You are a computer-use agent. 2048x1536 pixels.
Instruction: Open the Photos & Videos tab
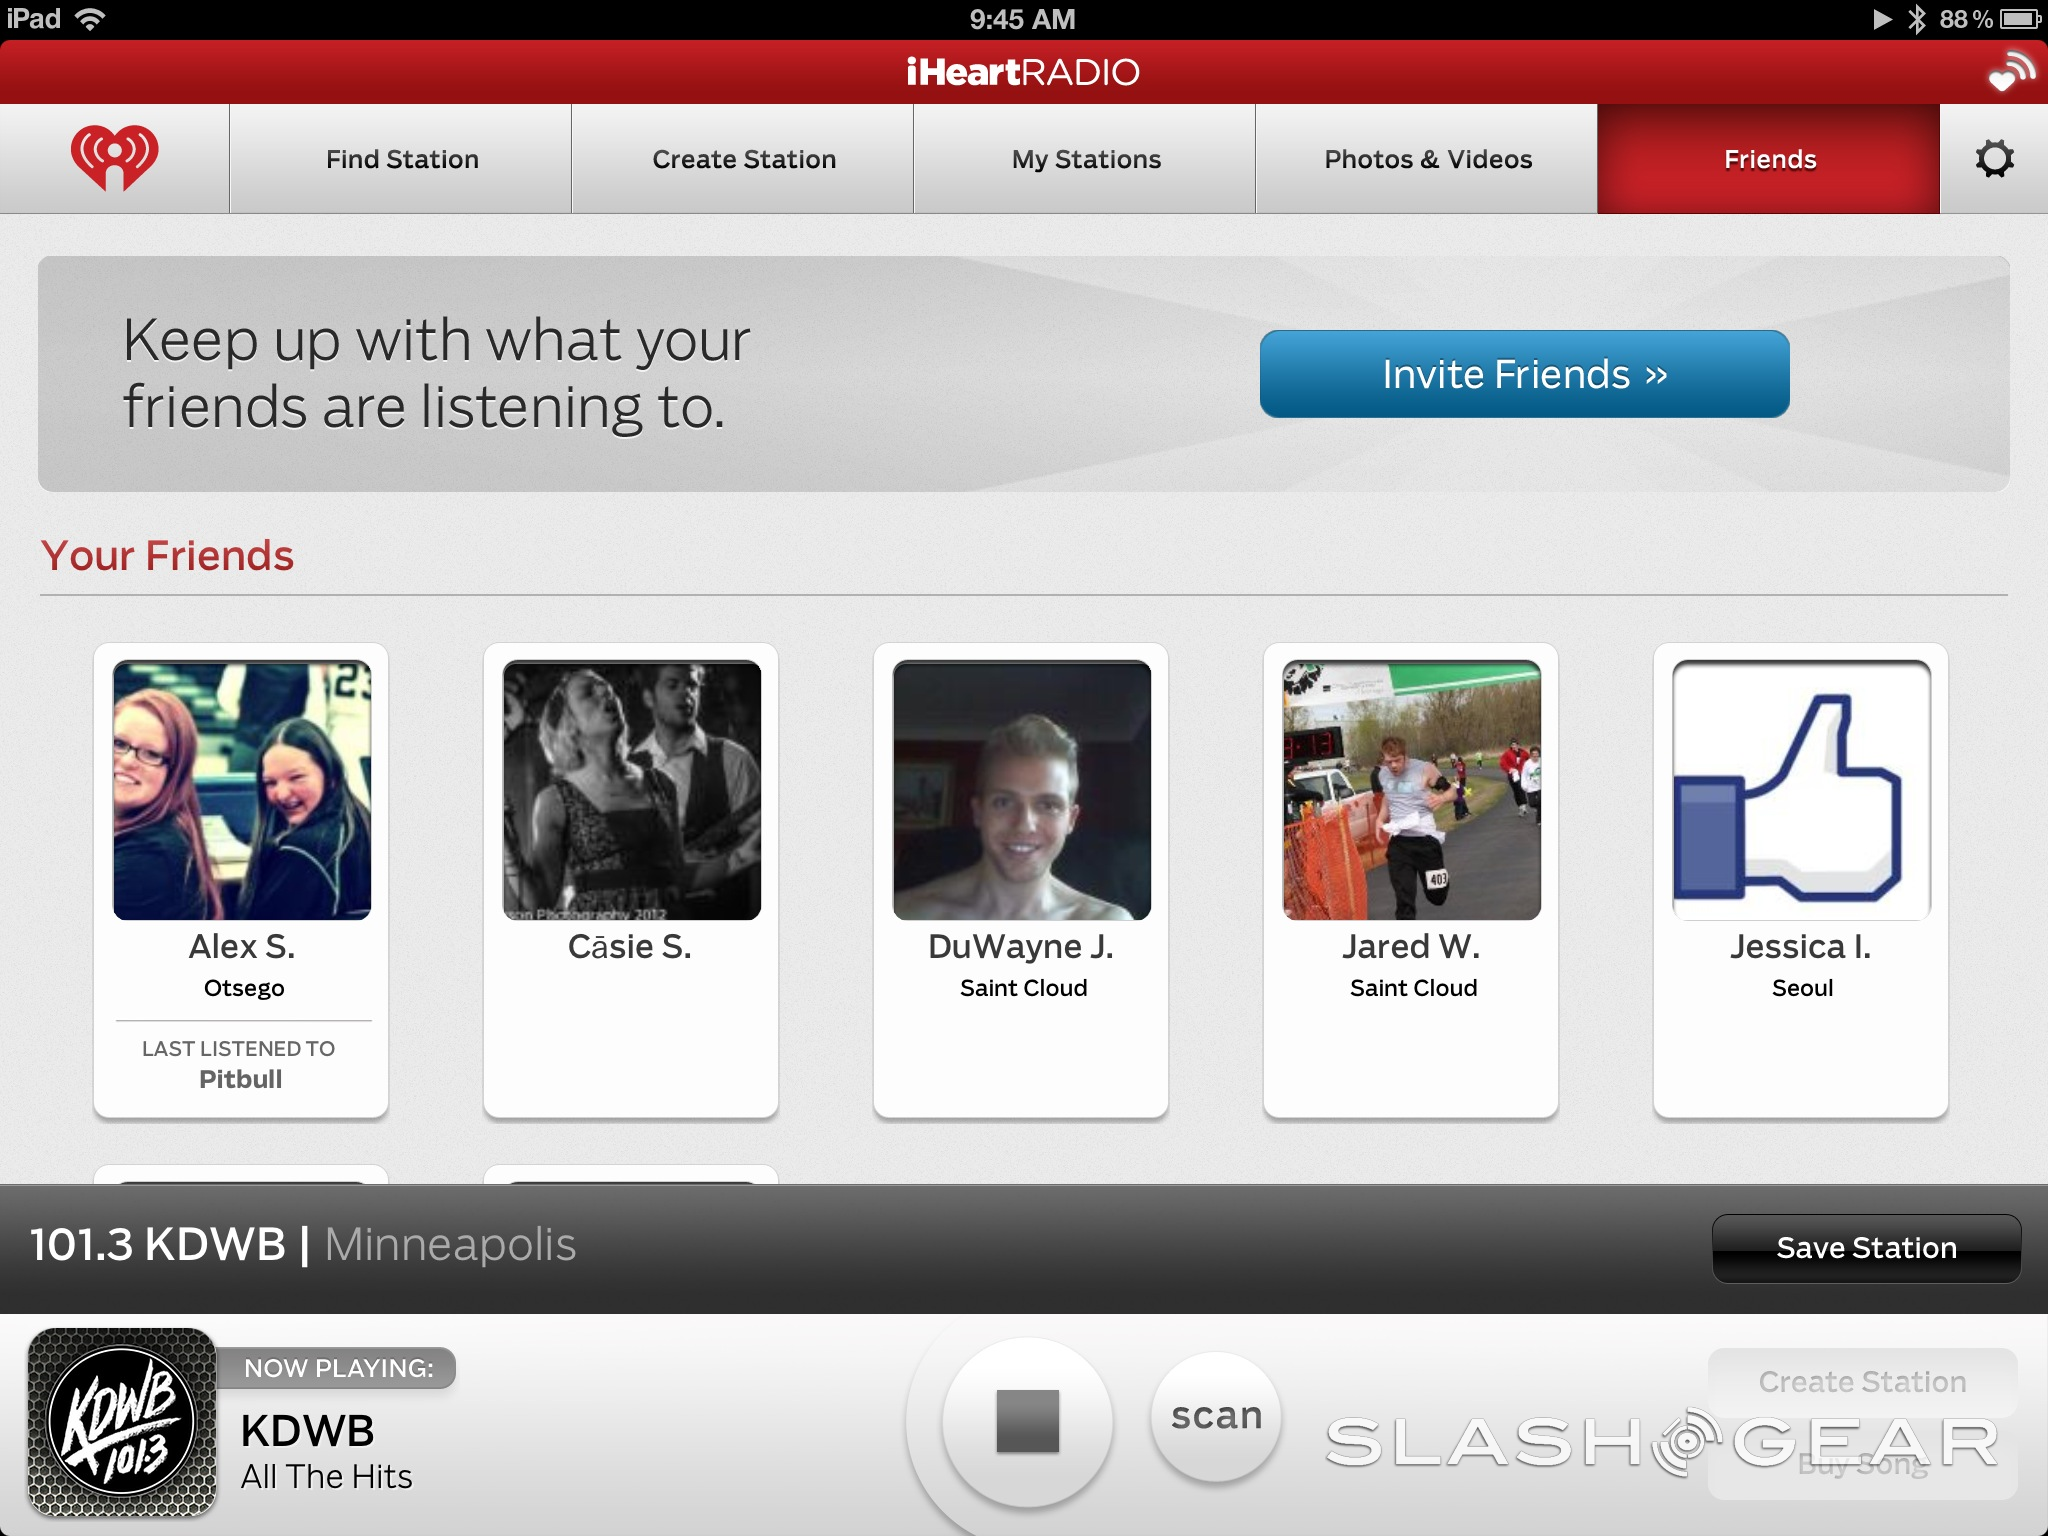pyautogui.click(x=1427, y=159)
